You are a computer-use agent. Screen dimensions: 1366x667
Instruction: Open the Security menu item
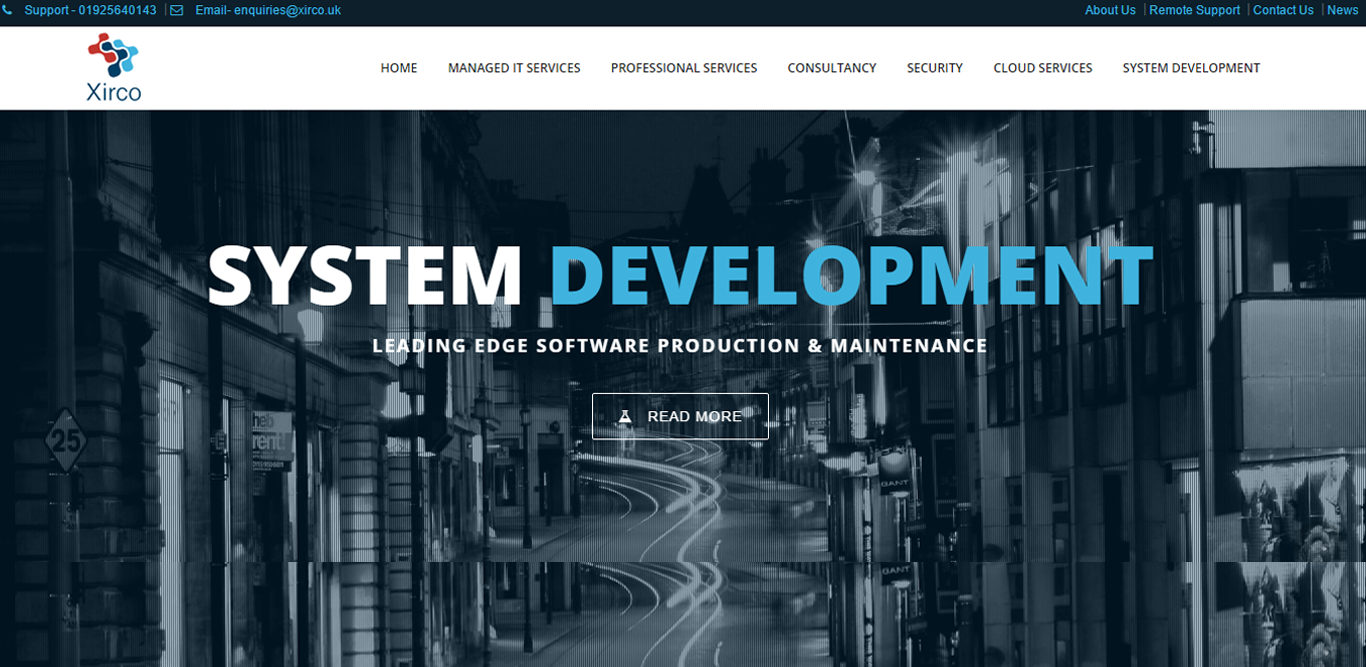point(935,68)
